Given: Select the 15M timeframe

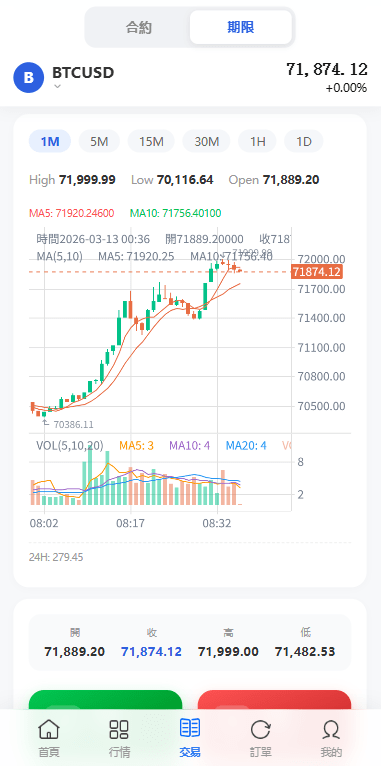Looking at the screenshot, I should 151,142.
